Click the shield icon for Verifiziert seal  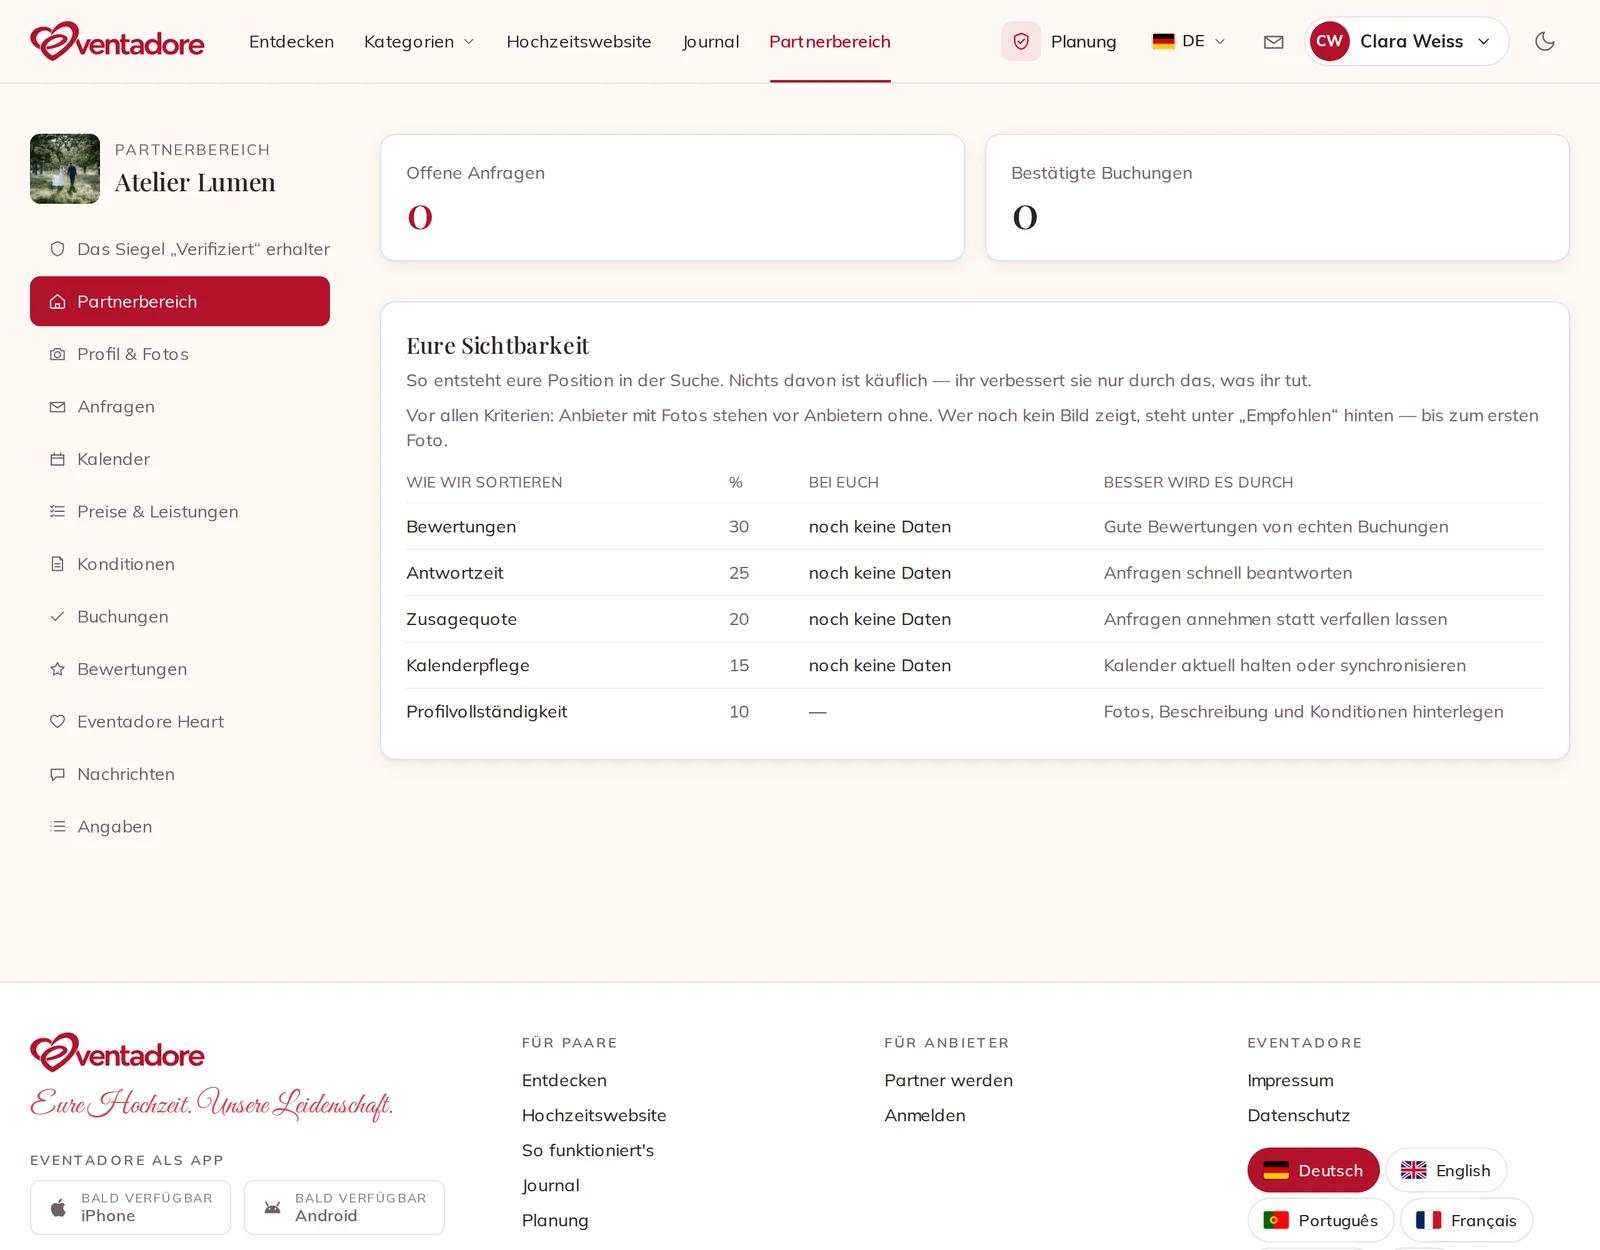coord(58,249)
